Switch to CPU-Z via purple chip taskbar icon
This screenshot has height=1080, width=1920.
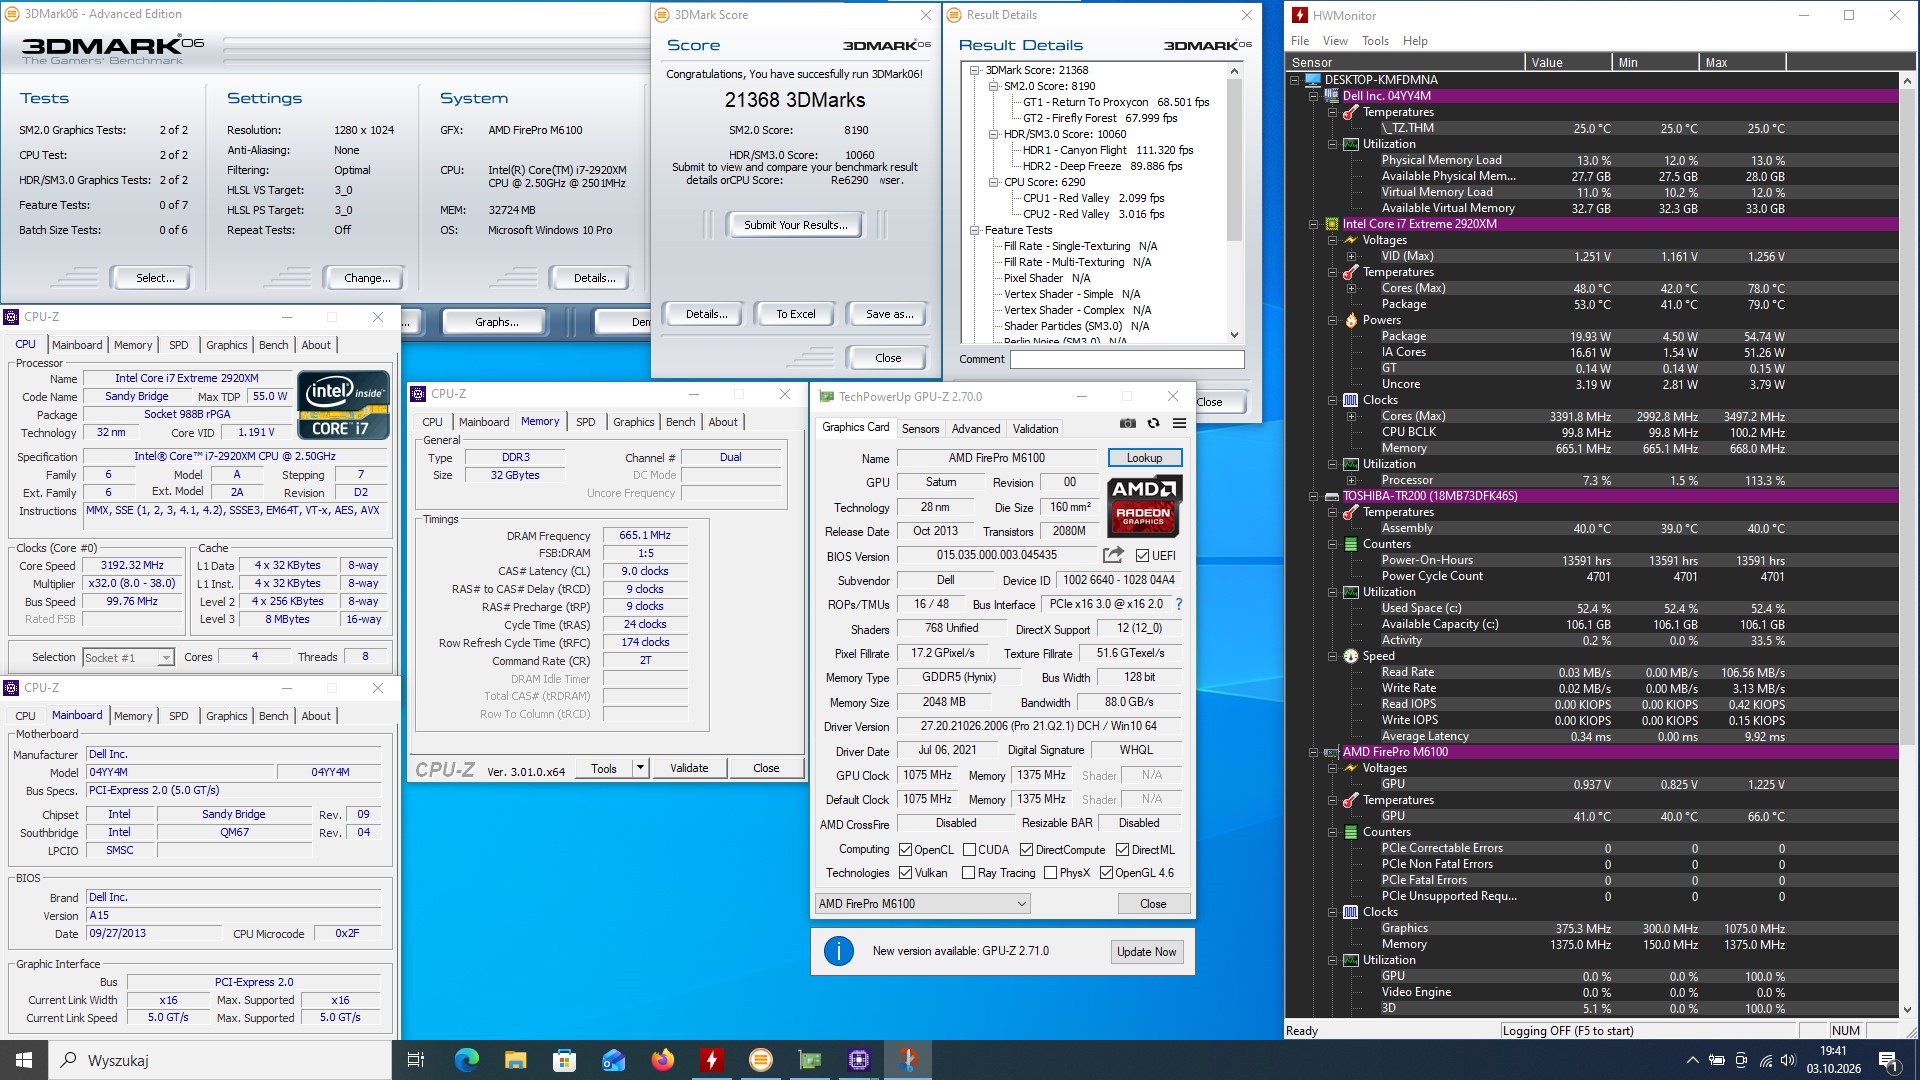coord(859,1060)
